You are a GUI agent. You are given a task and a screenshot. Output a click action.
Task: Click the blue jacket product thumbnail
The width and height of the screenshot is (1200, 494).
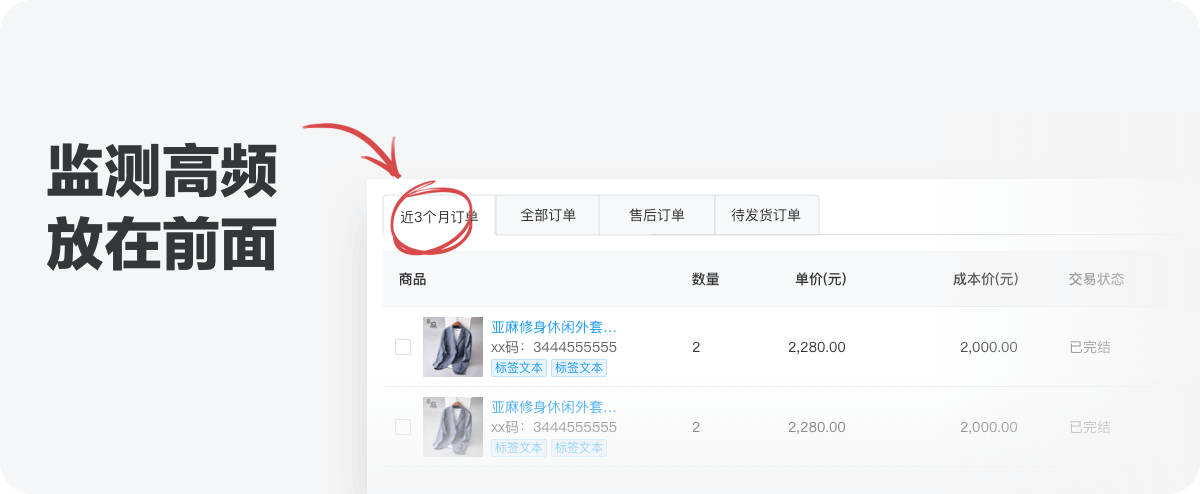click(x=453, y=347)
